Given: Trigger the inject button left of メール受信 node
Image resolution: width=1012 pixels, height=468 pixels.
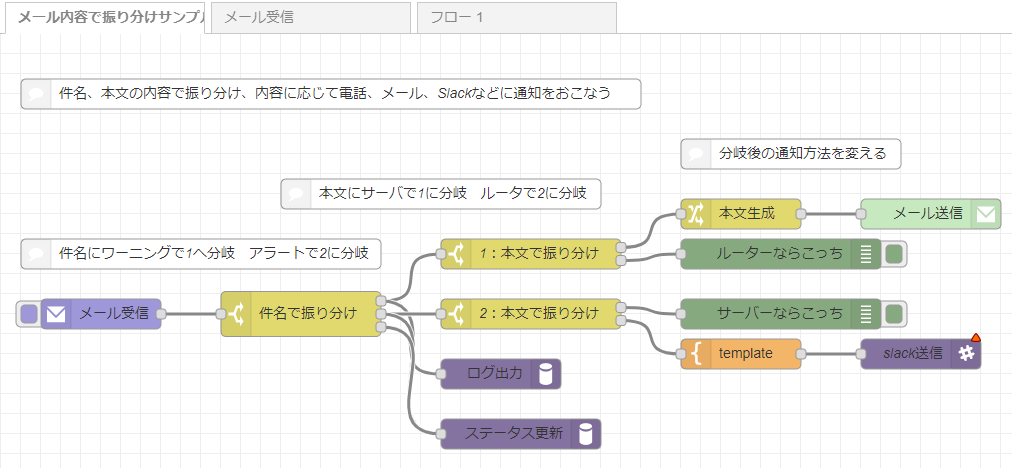Looking at the screenshot, I should pyautogui.click(x=28, y=314).
